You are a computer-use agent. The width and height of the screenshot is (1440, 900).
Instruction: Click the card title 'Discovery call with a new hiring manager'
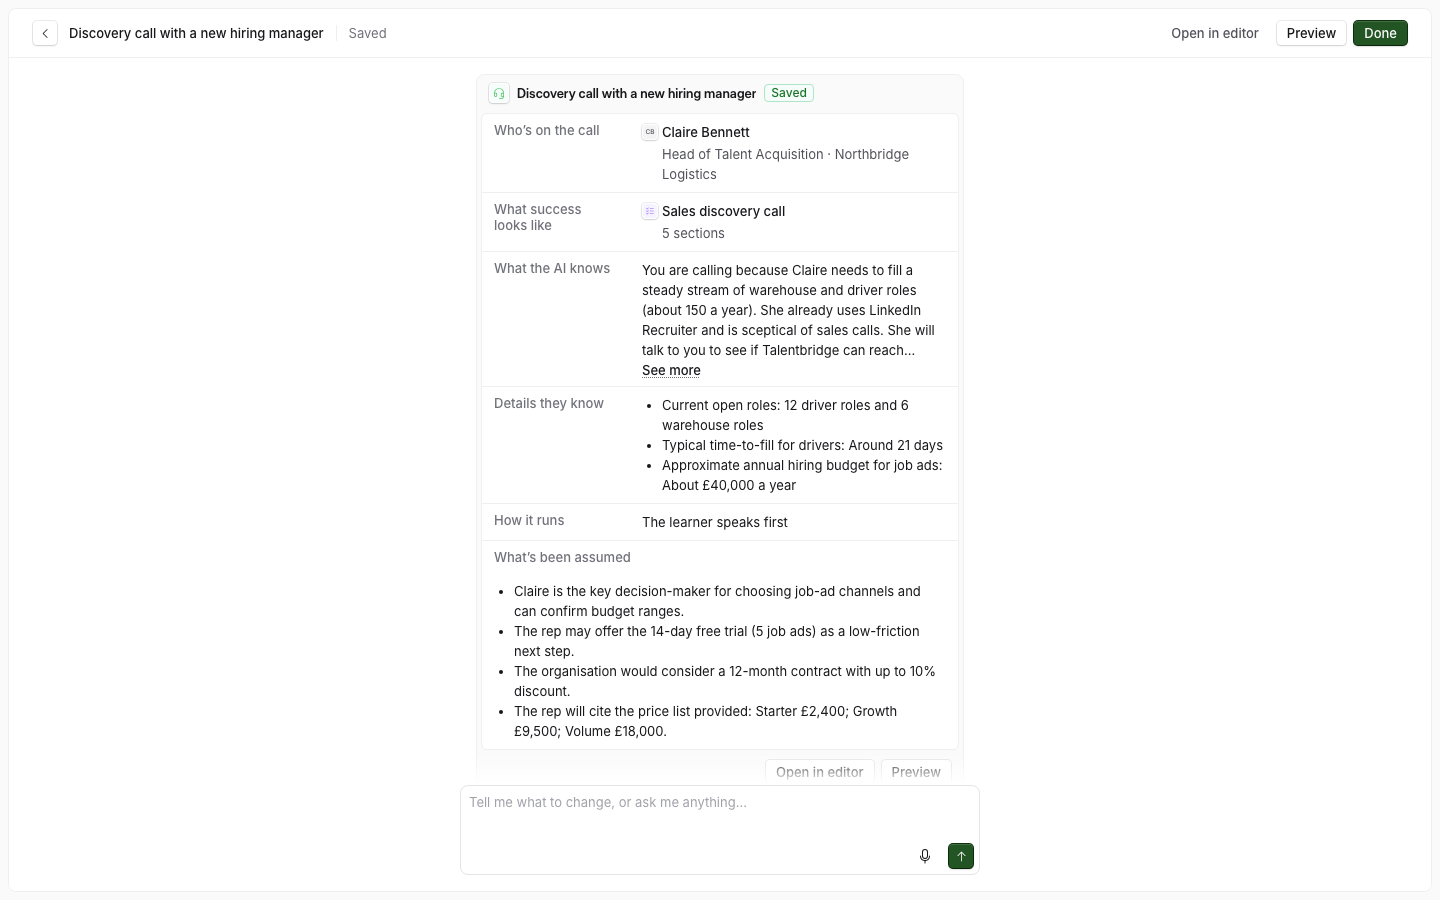[x=636, y=93]
